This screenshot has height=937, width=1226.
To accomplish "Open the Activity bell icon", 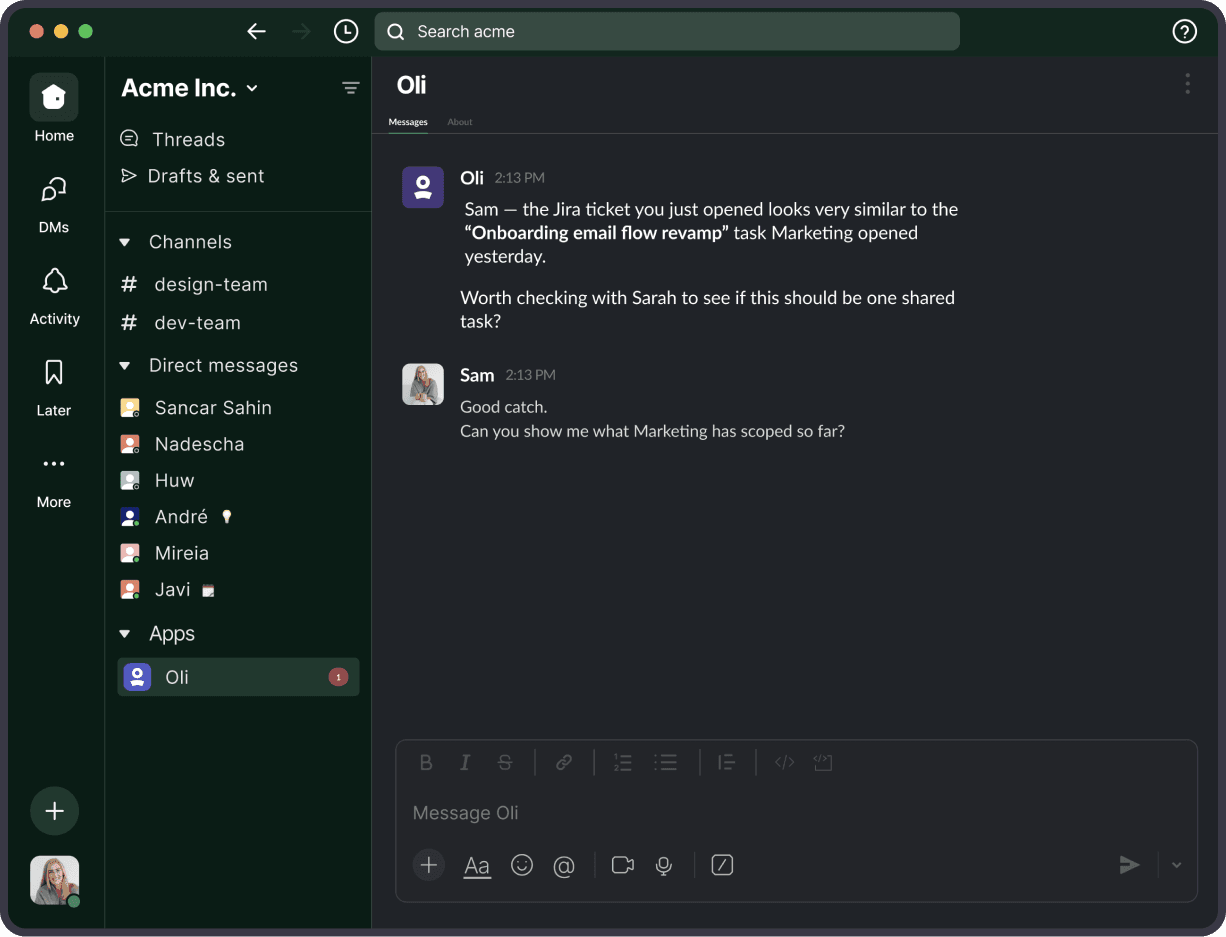I will tap(54, 283).
